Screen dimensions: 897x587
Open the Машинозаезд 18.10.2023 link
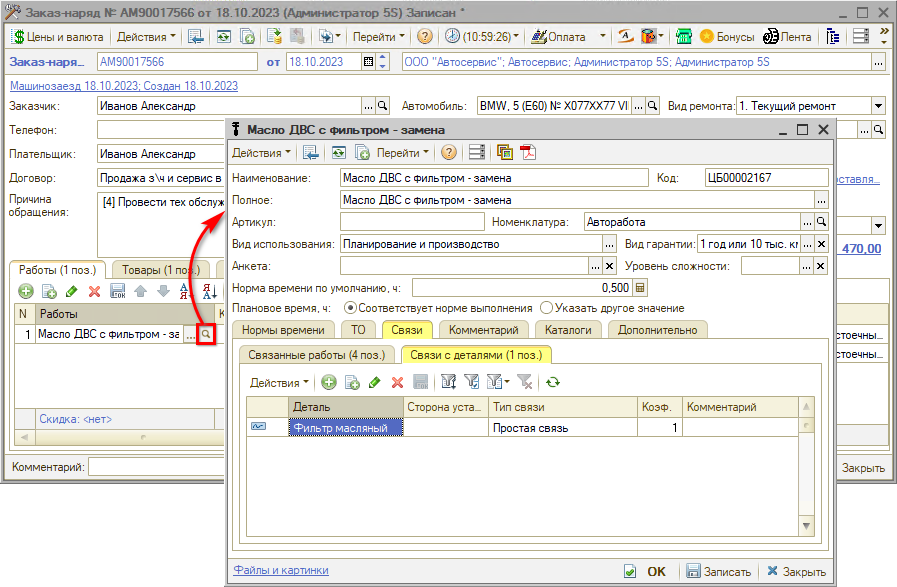(x=124, y=86)
